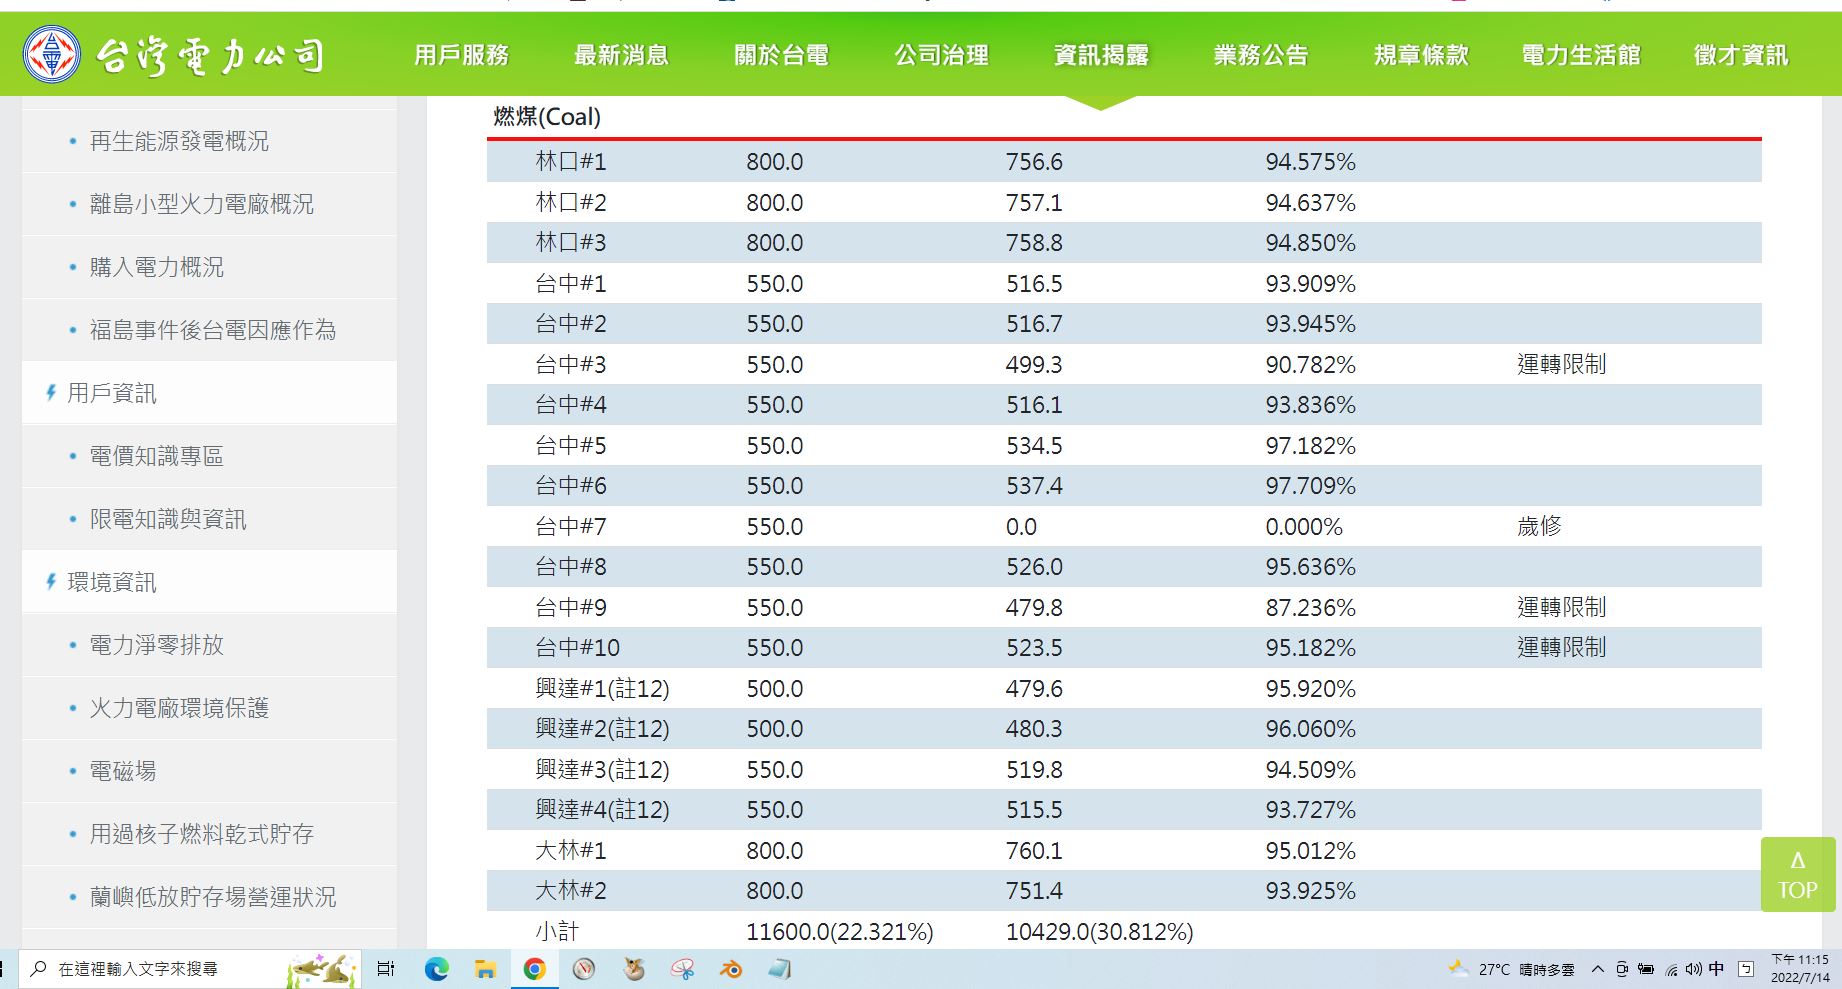Open 用過核子燃料乾式貯存 sidebar link
Screen dimensions: 1842x989
(x=201, y=834)
